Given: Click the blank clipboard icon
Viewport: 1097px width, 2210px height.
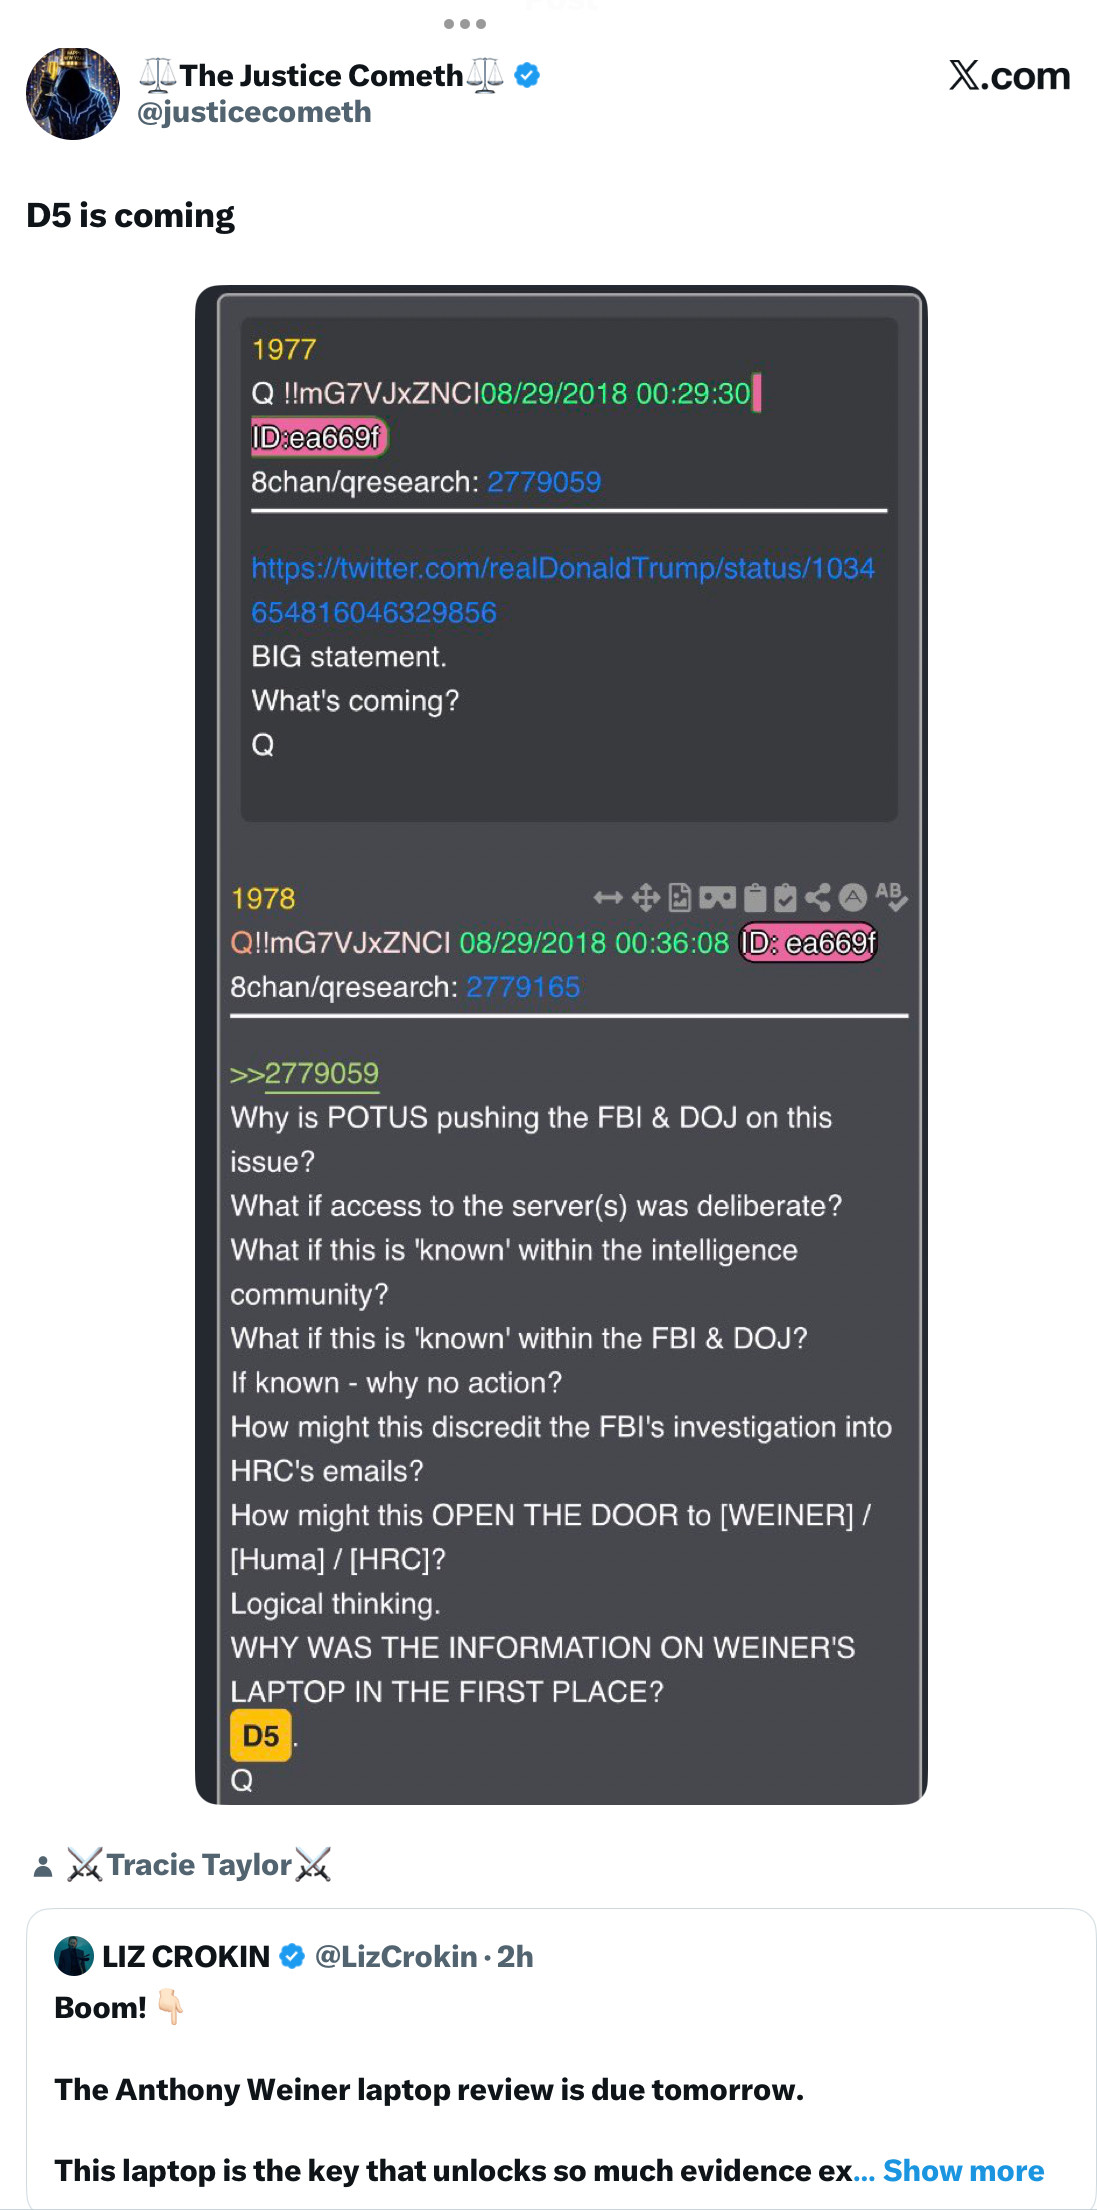Looking at the screenshot, I should pos(756,898).
